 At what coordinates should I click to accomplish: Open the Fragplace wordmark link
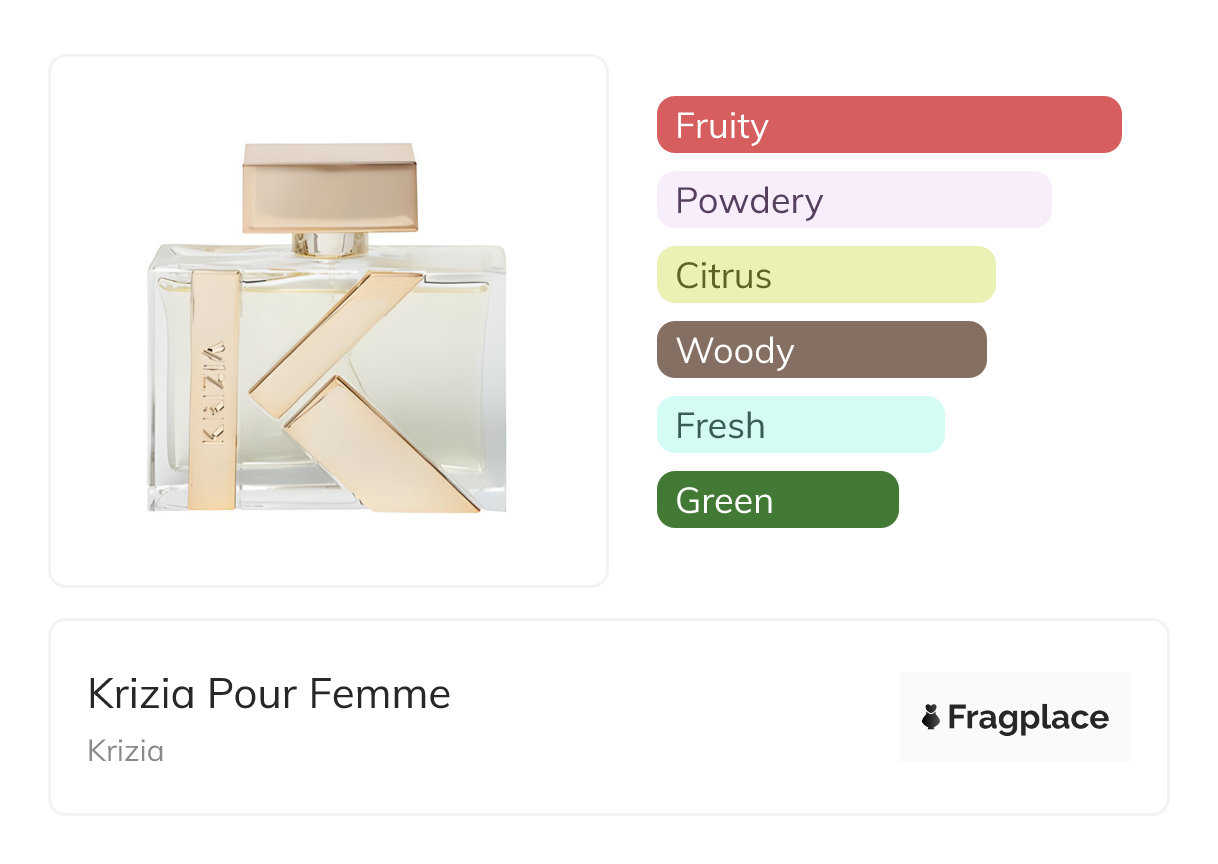pos(1027,717)
